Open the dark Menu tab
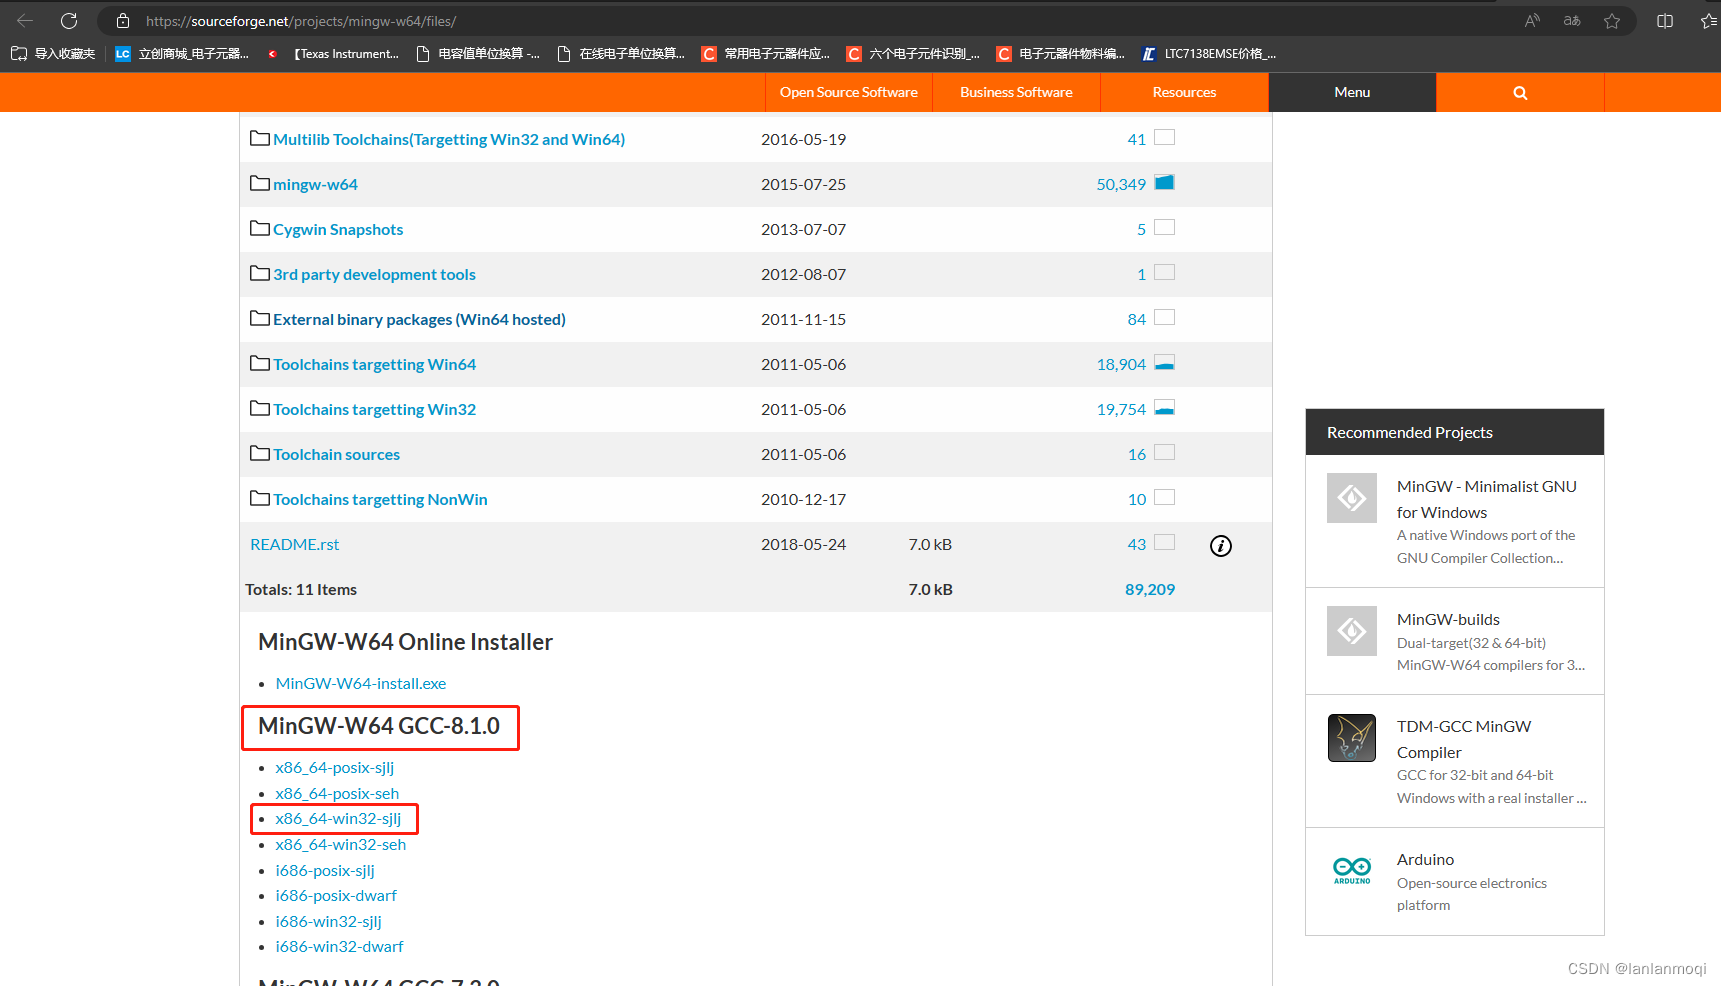The image size is (1721, 986). (1352, 92)
